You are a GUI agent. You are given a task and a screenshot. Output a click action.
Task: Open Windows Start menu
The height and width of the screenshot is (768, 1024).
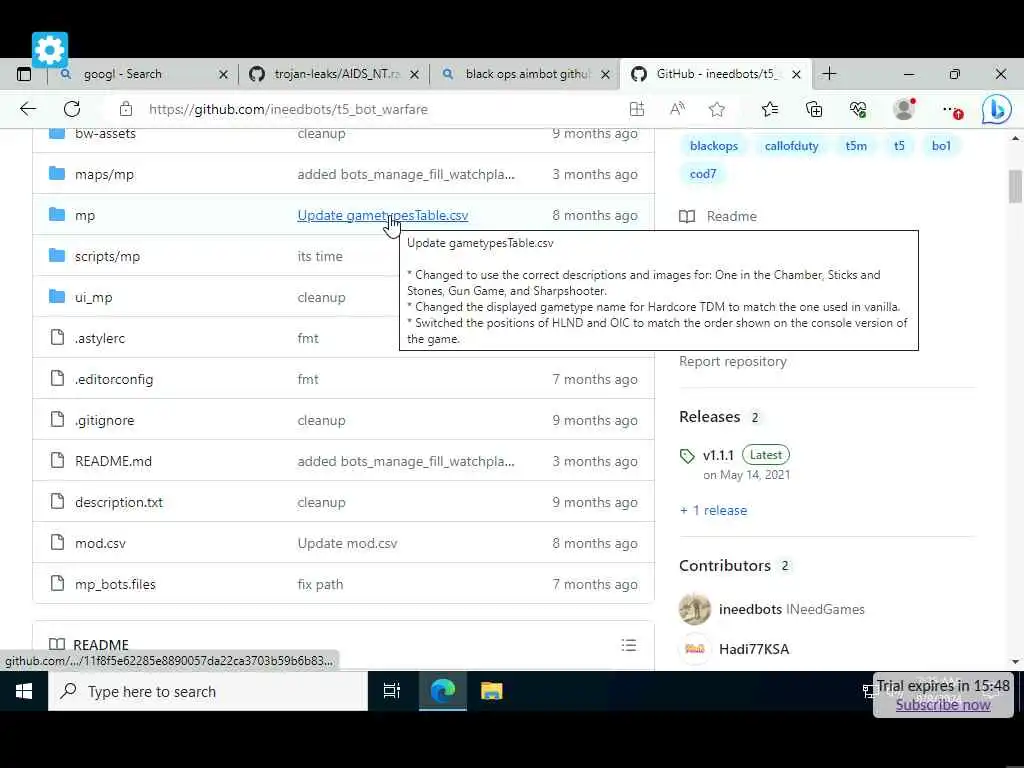(x=24, y=691)
